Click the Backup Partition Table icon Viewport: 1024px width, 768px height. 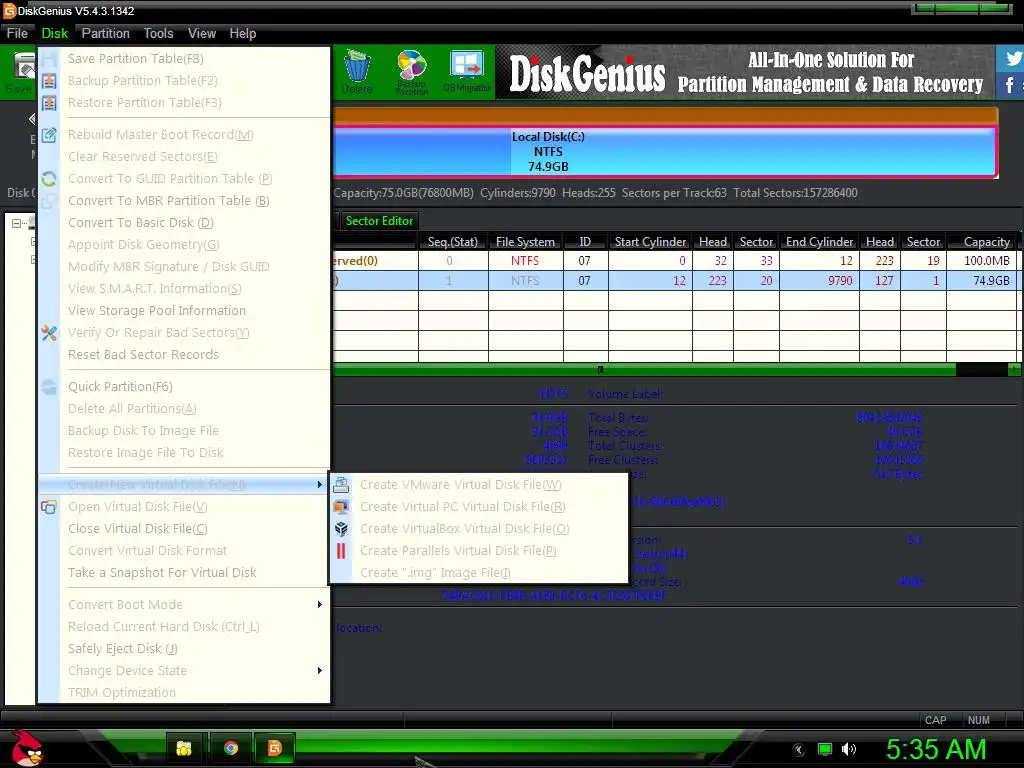[x=49, y=81]
